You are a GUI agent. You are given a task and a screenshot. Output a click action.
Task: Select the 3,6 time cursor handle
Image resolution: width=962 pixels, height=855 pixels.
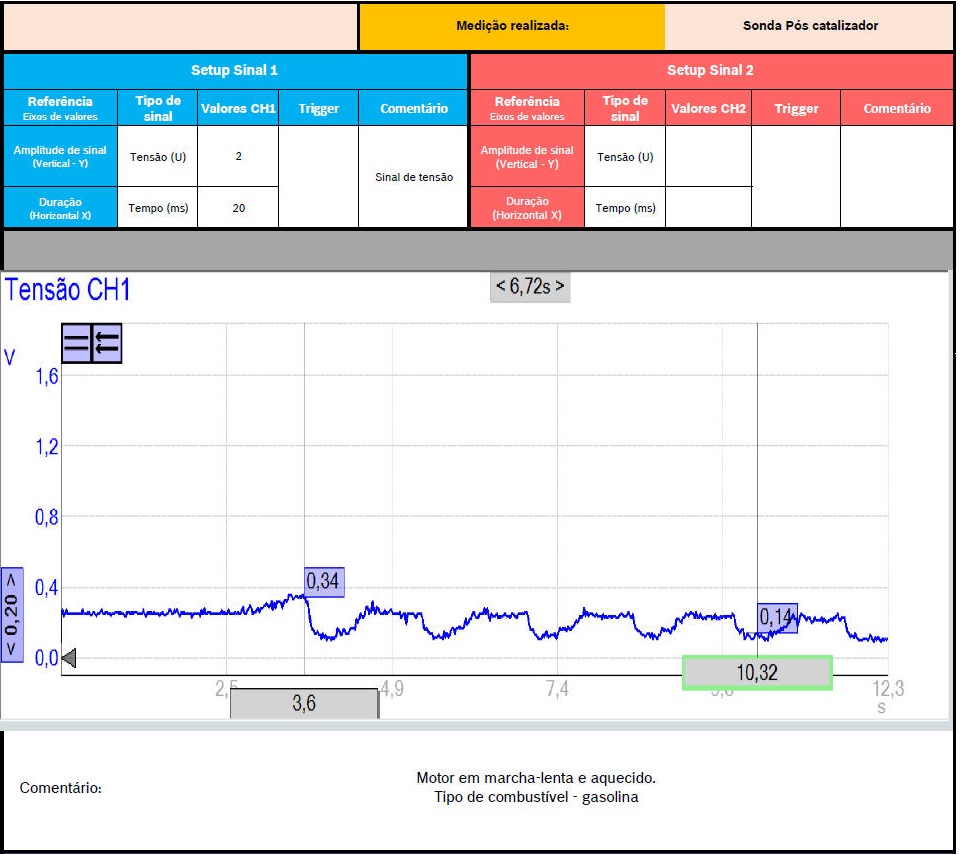[304, 704]
